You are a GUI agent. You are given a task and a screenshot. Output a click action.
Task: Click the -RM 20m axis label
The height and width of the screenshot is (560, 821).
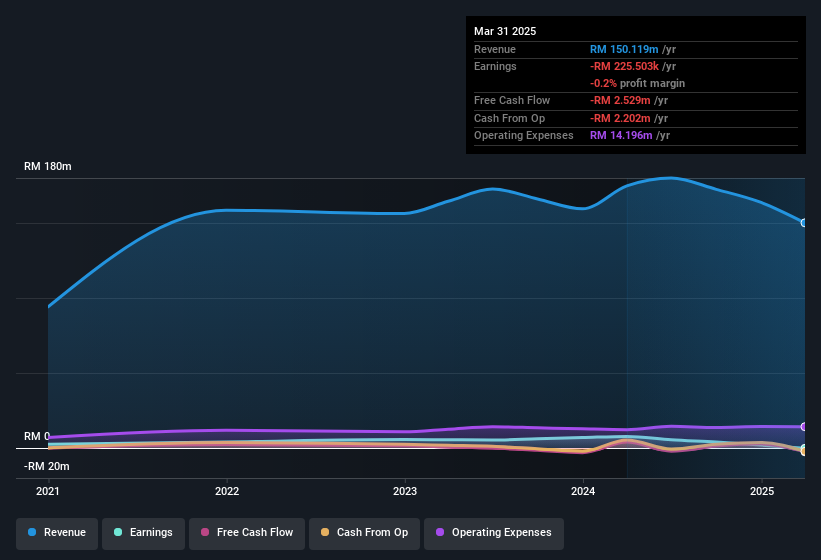coord(47,466)
